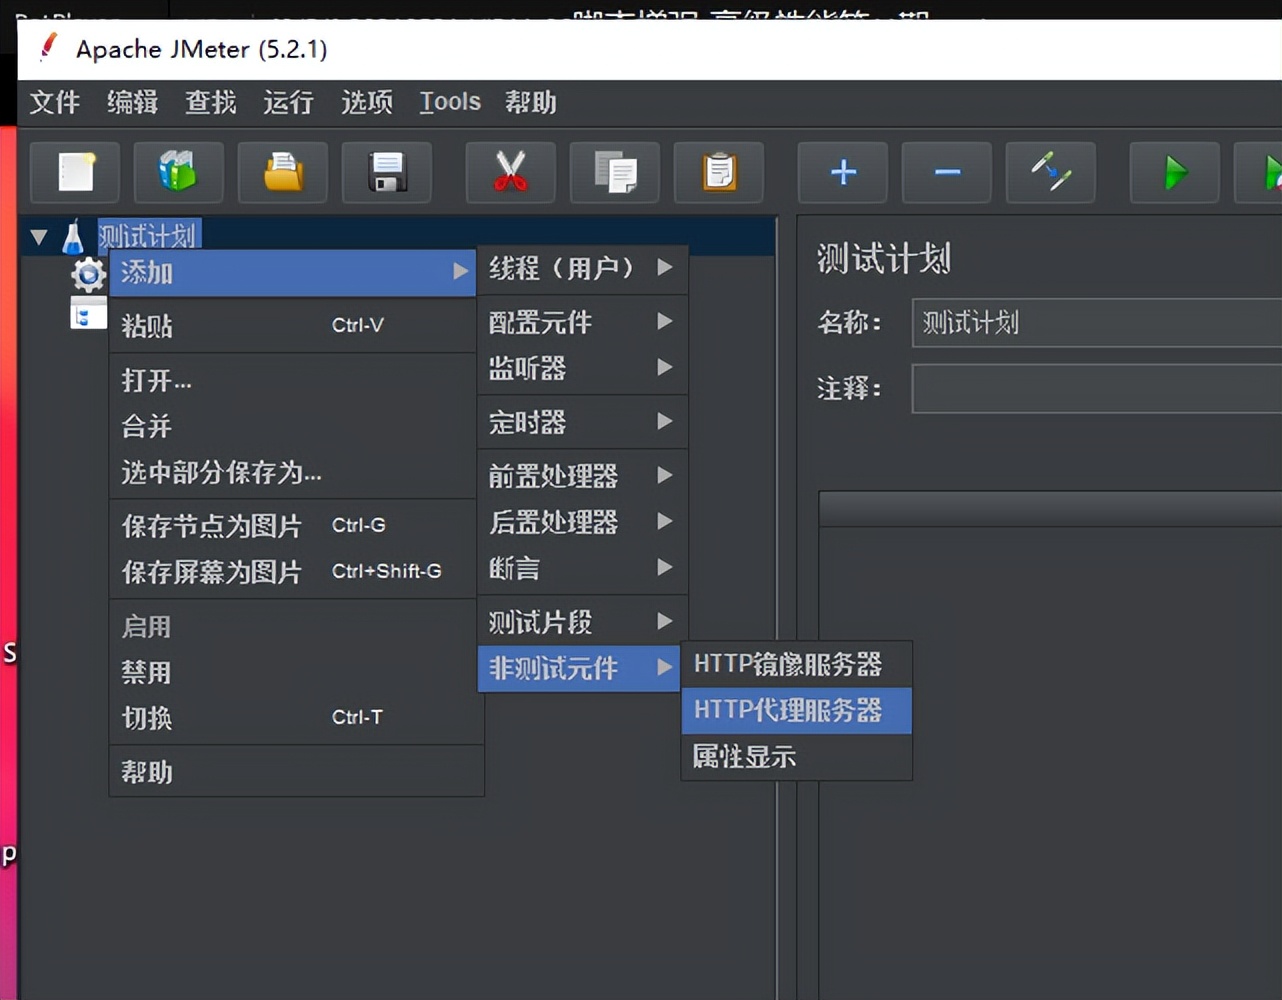This screenshot has width=1282, height=1000.
Task: Click the 注释 input field
Action: [x=1097, y=388]
